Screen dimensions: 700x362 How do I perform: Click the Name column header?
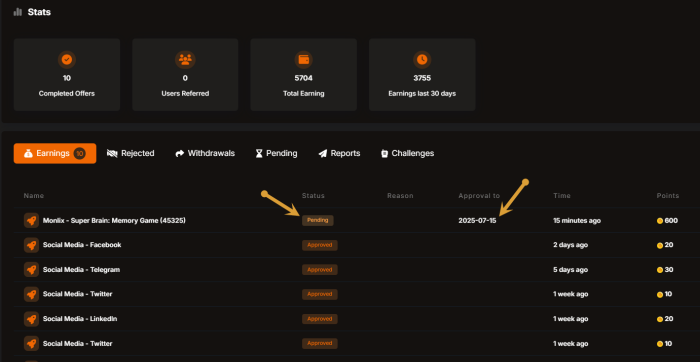click(x=33, y=196)
